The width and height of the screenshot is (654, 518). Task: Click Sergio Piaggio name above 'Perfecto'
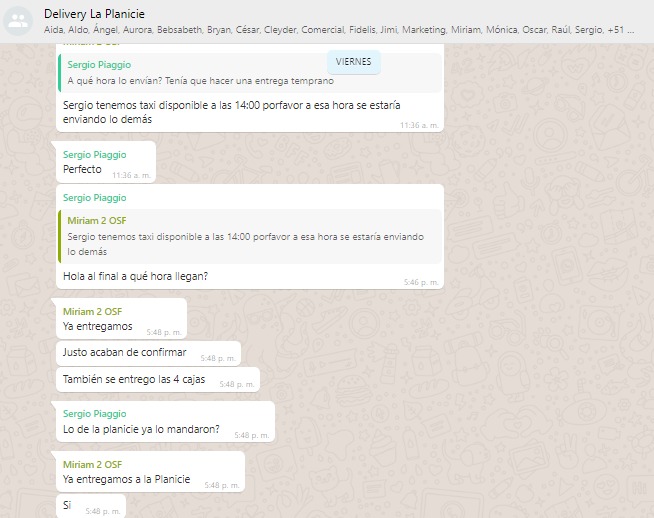click(x=94, y=155)
